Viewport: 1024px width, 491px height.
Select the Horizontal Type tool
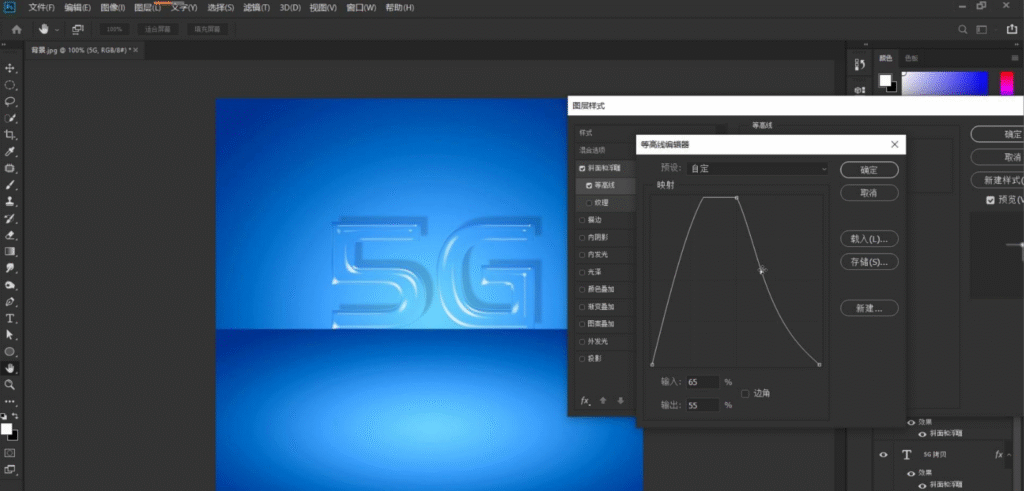[10, 319]
